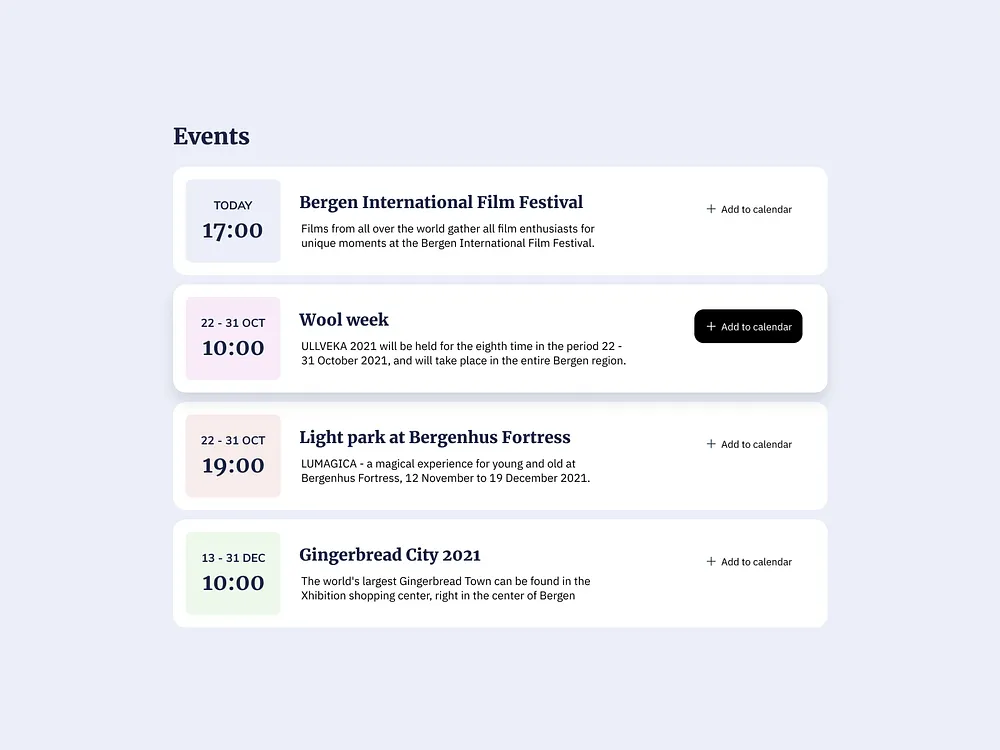Select the TODAY 17:00 time badge
Image resolution: width=1000 pixels, height=750 pixels.
233,220
